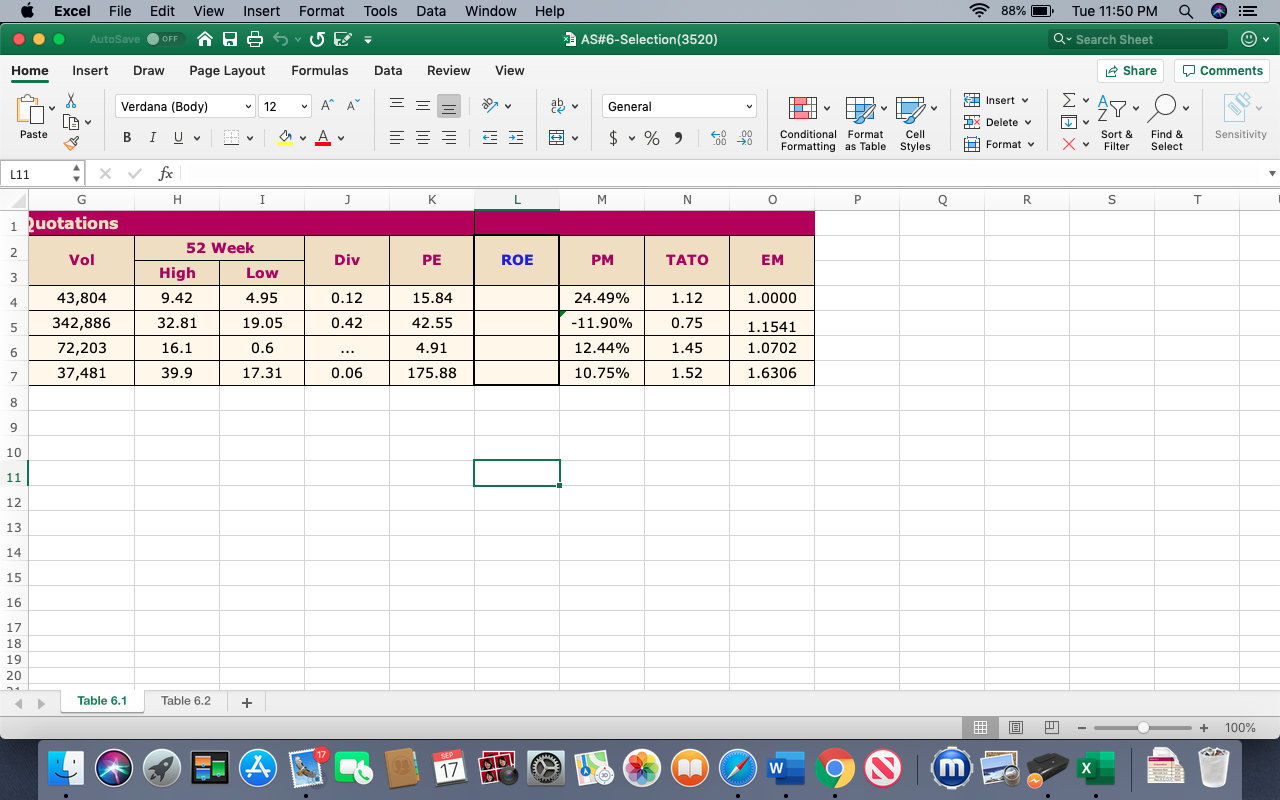Screen dimensions: 1280x800
Task: Open the Comments panel
Action: coord(1222,70)
